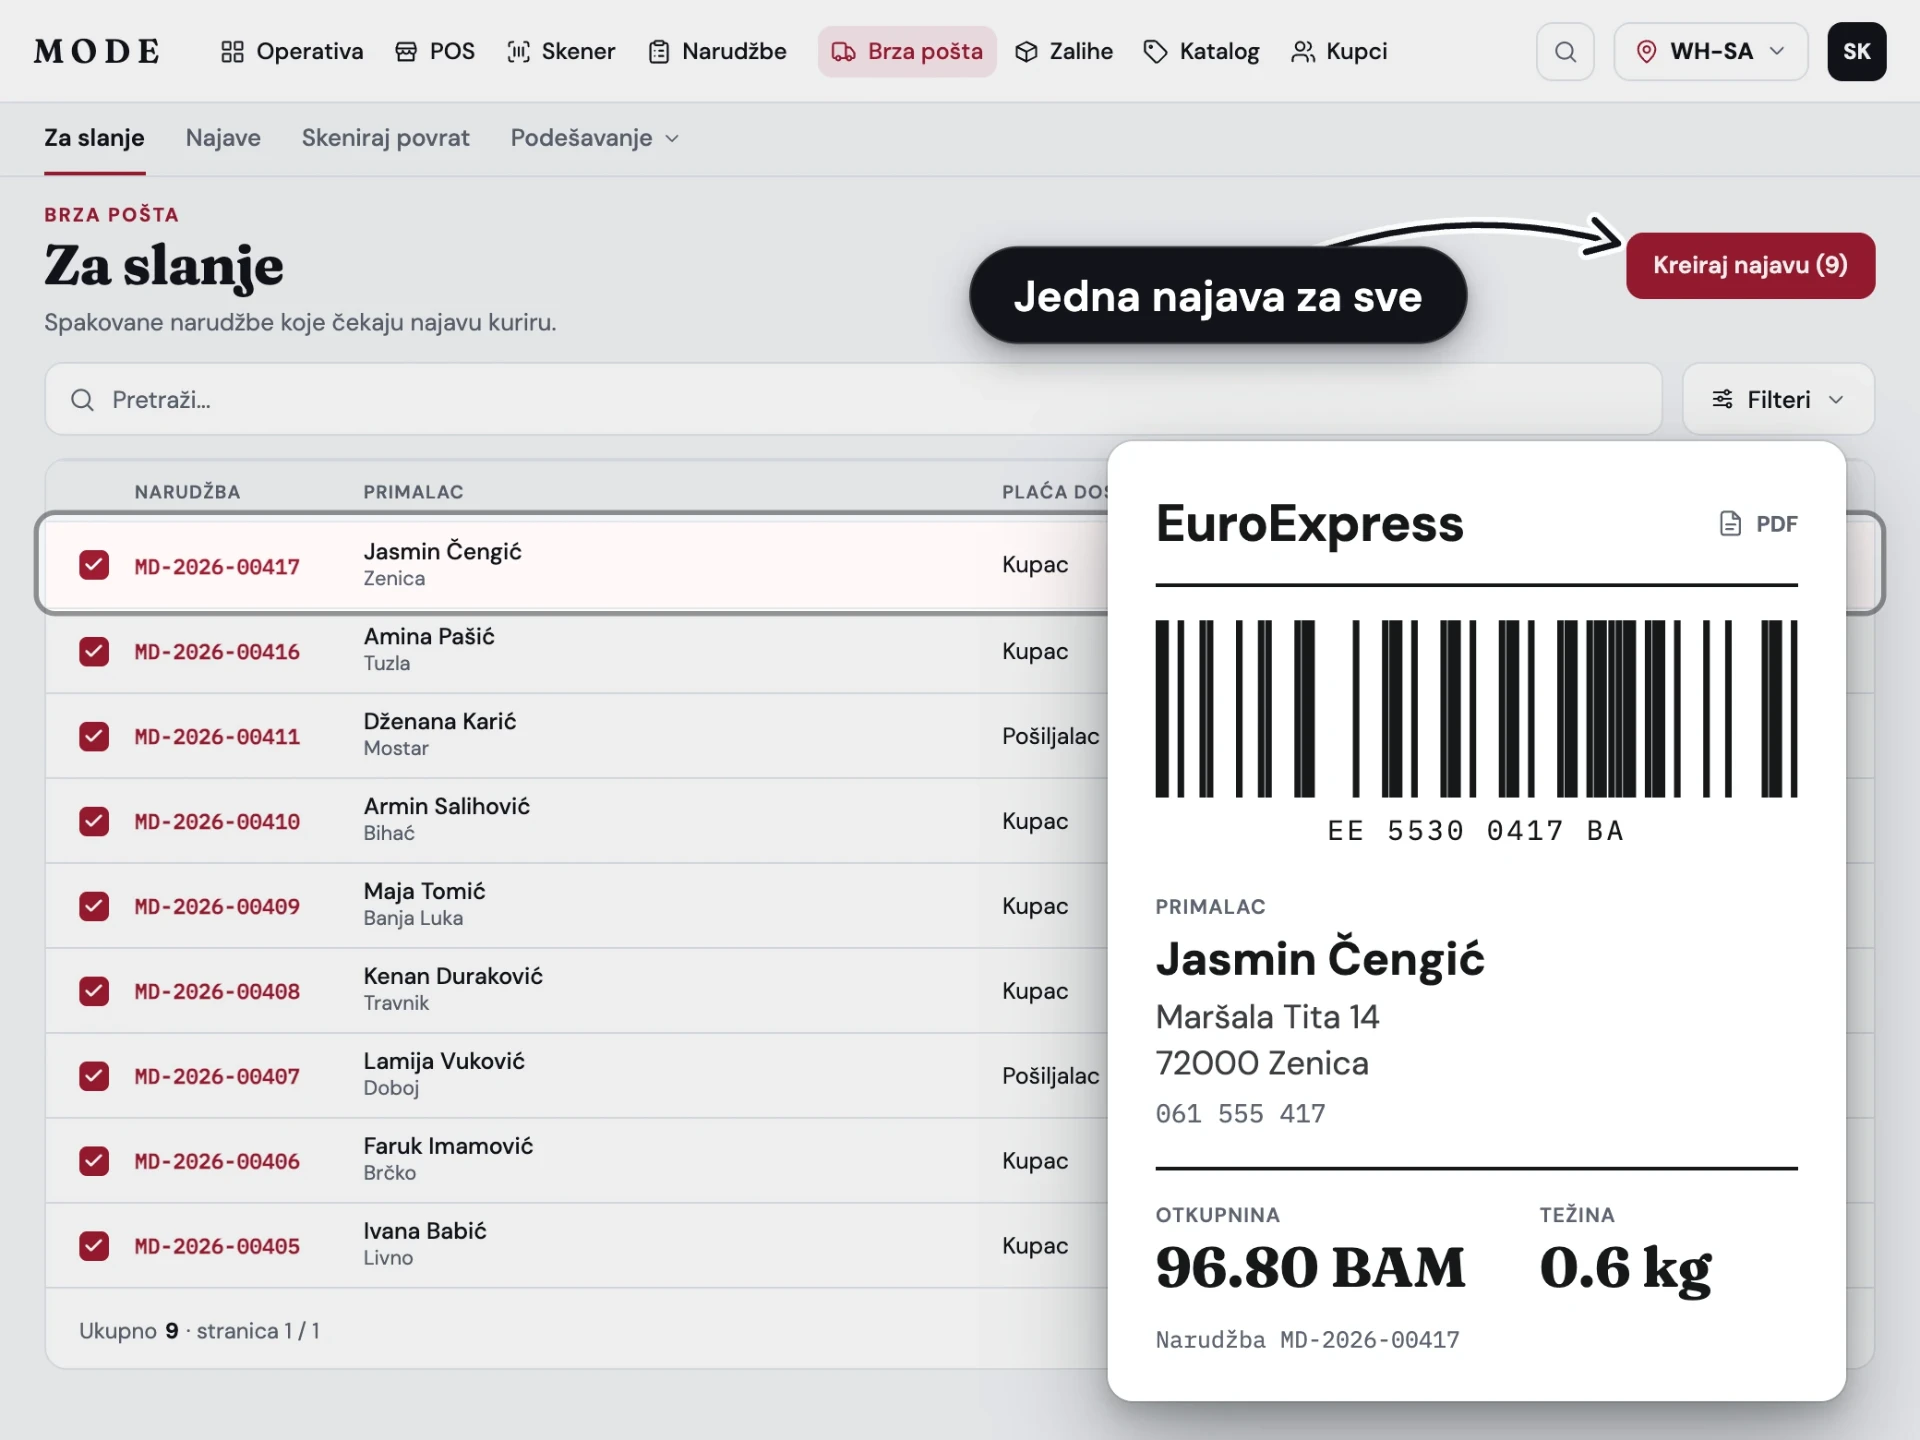Click the MODE logo
Image resolution: width=1920 pixels, height=1440 pixels.
97,52
